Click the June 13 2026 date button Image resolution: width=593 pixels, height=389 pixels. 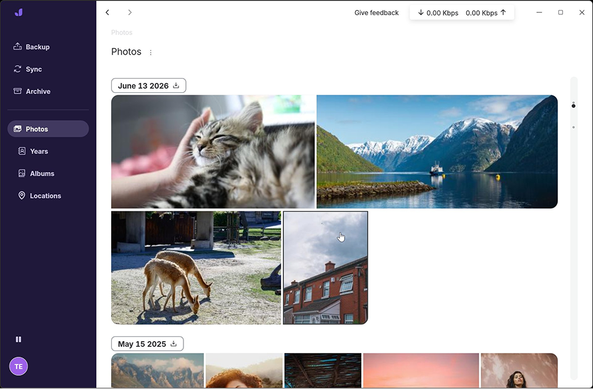[x=149, y=86]
